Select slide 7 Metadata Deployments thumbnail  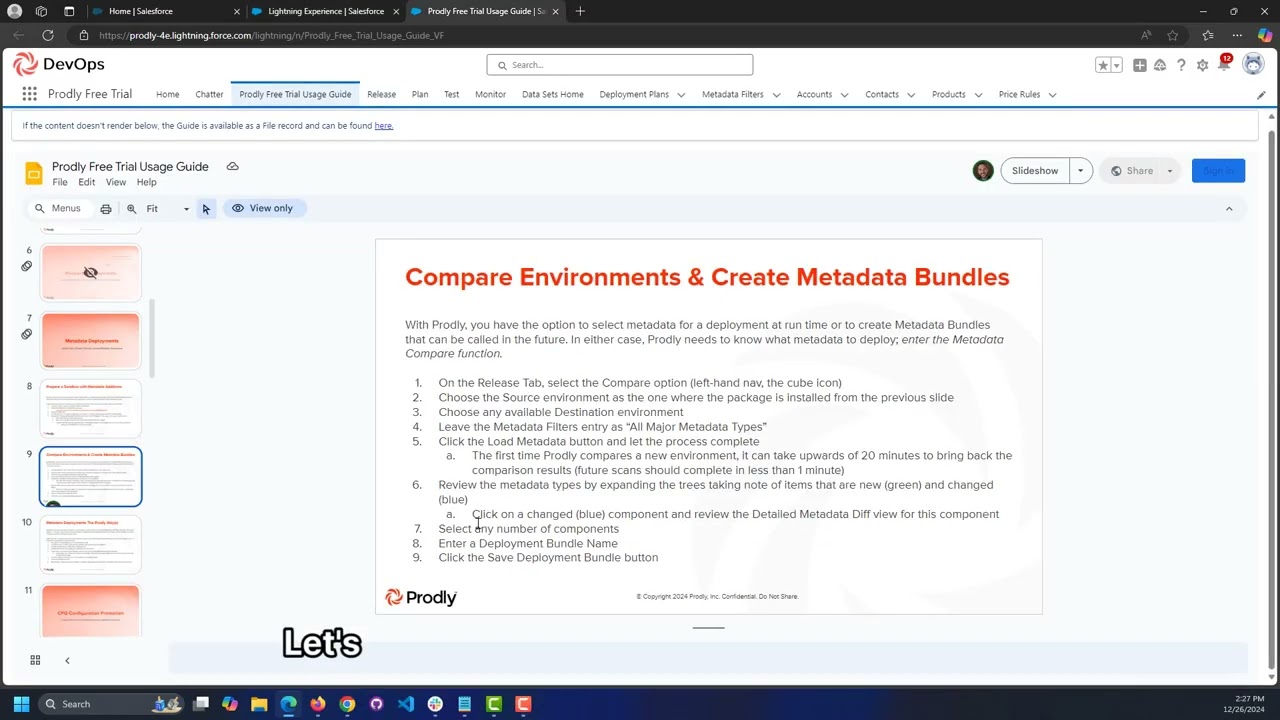coord(91,340)
